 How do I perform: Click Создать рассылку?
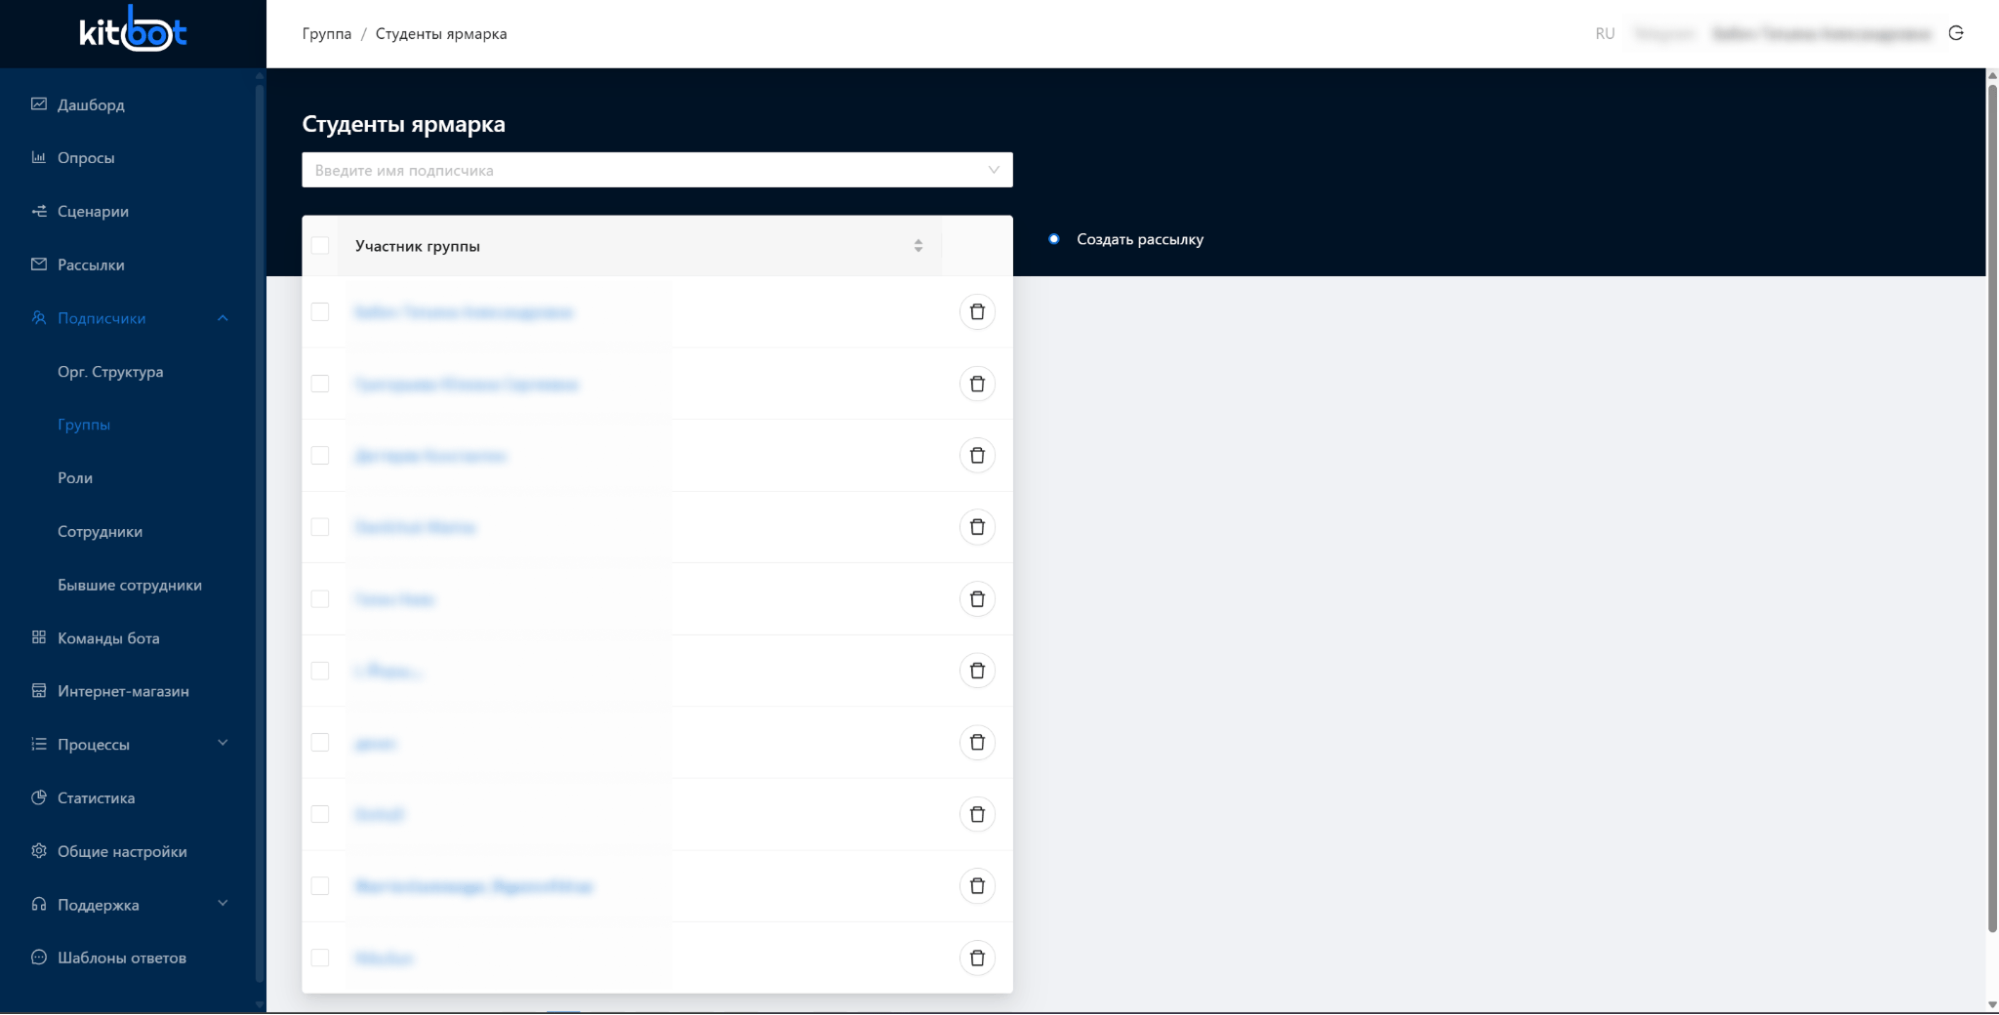click(1140, 239)
